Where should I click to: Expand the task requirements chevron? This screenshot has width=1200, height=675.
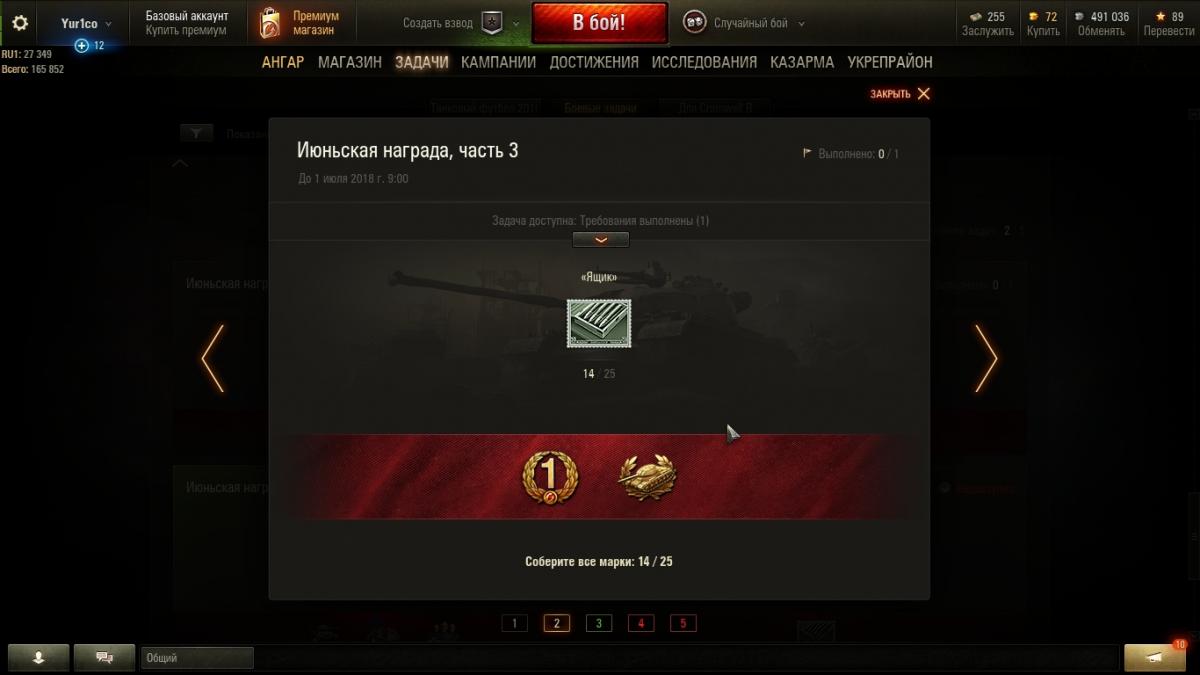600,240
